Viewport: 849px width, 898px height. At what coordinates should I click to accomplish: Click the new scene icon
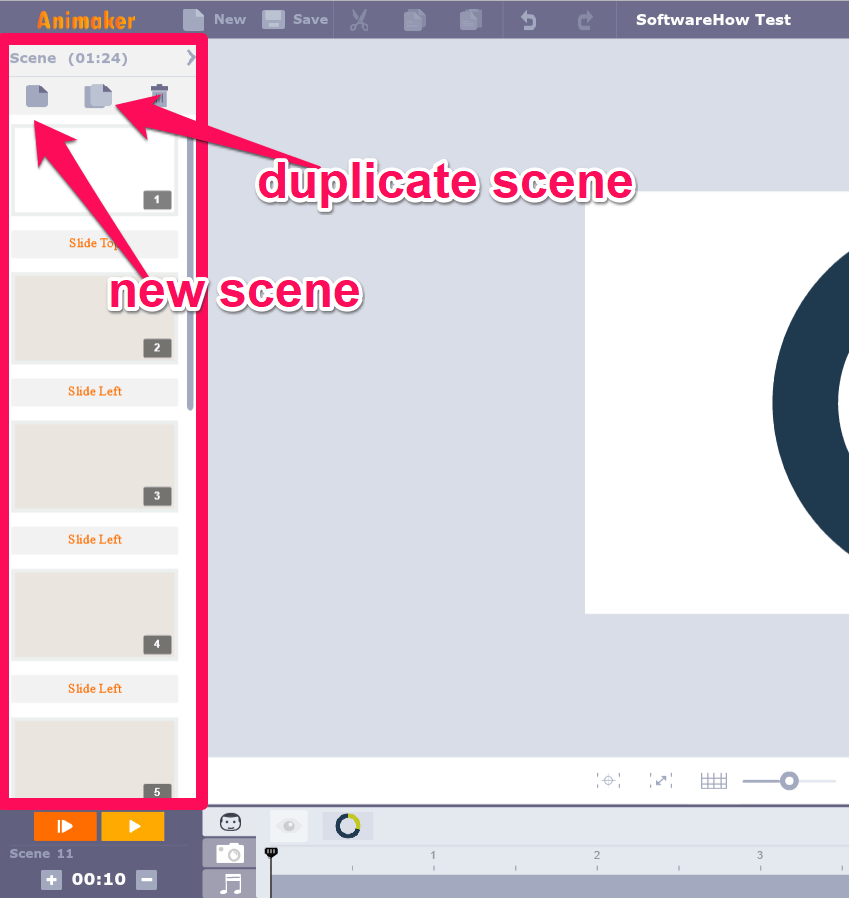[37, 96]
